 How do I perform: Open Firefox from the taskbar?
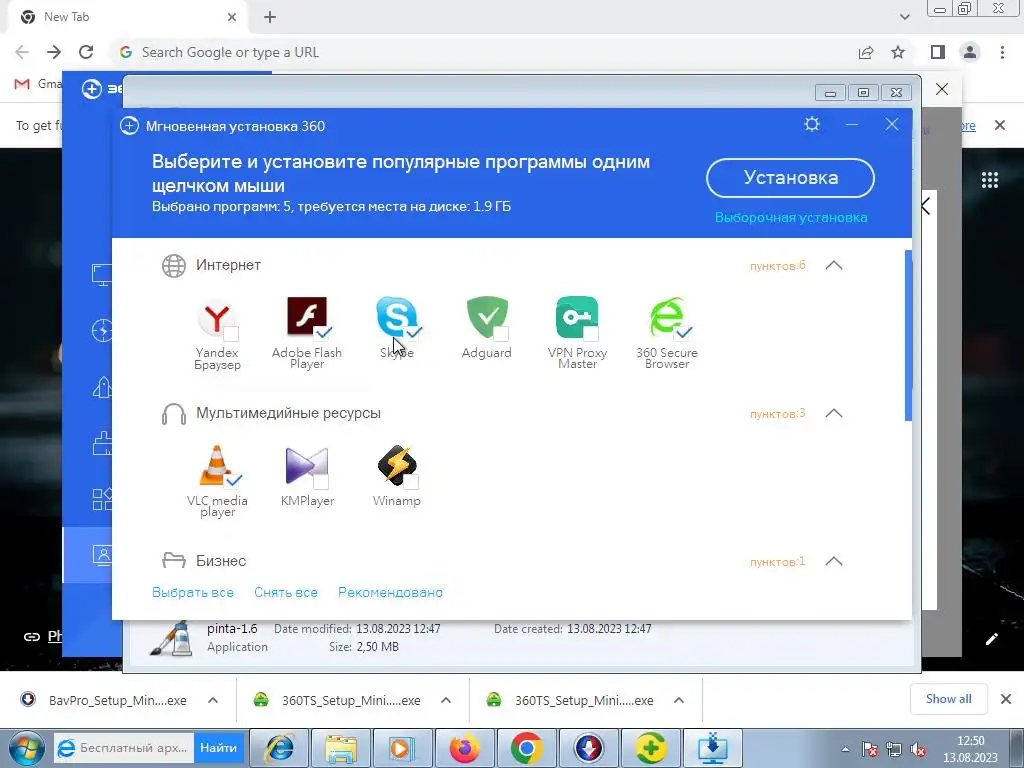click(x=464, y=748)
